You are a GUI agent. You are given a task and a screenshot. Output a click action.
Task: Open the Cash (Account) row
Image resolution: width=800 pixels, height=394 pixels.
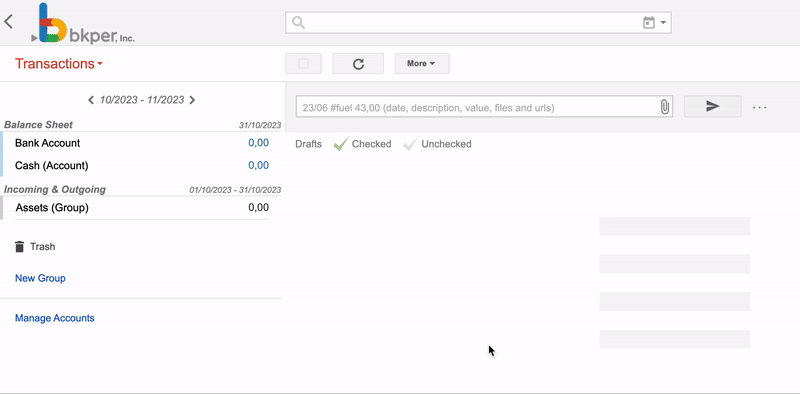(x=142, y=165)
